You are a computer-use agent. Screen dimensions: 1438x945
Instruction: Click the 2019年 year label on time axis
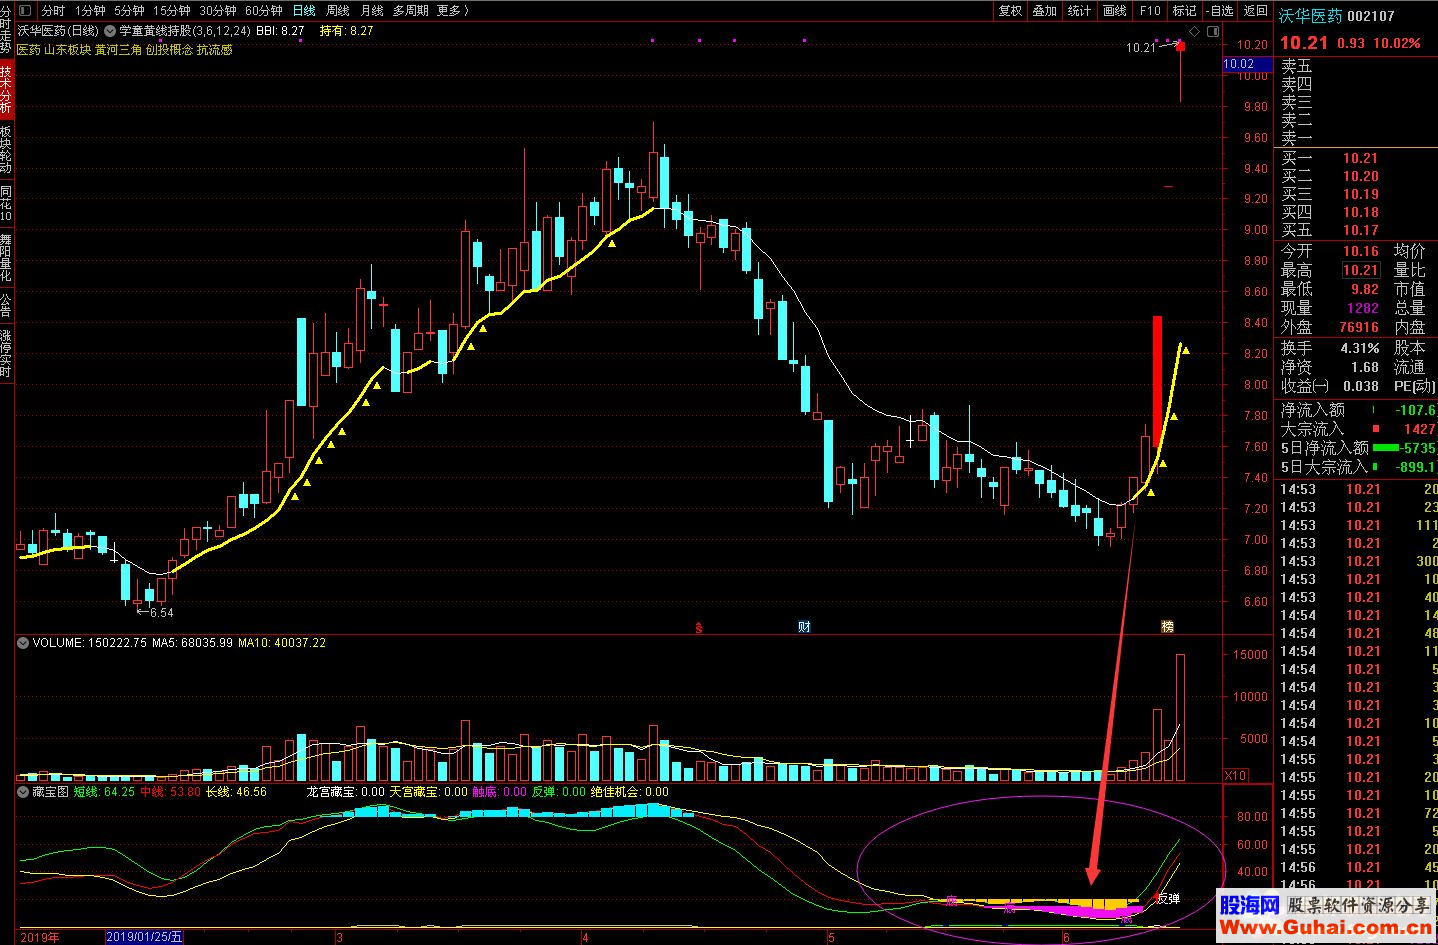point(40,938)
